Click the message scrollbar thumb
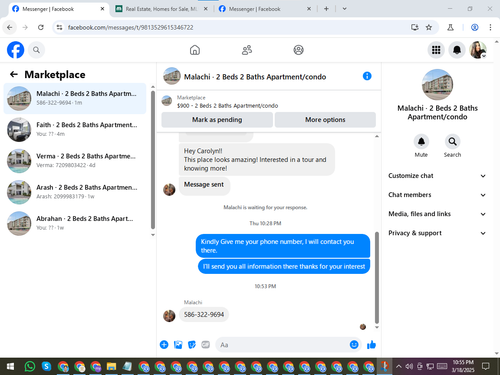The height and width of the screenshot is (375, 500). click(x=377, y=278)
